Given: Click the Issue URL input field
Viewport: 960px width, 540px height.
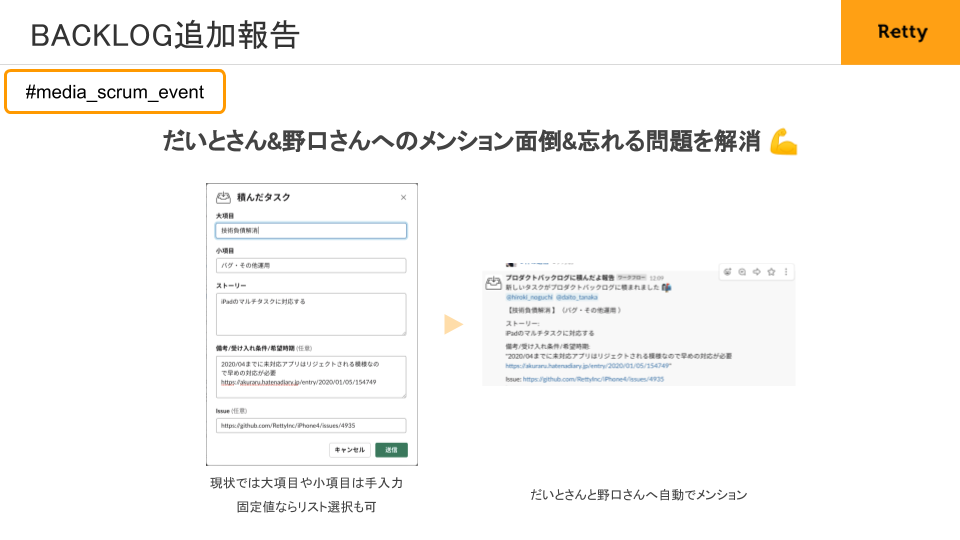Looking at the screenshot, I should click(x=311, y=426).
